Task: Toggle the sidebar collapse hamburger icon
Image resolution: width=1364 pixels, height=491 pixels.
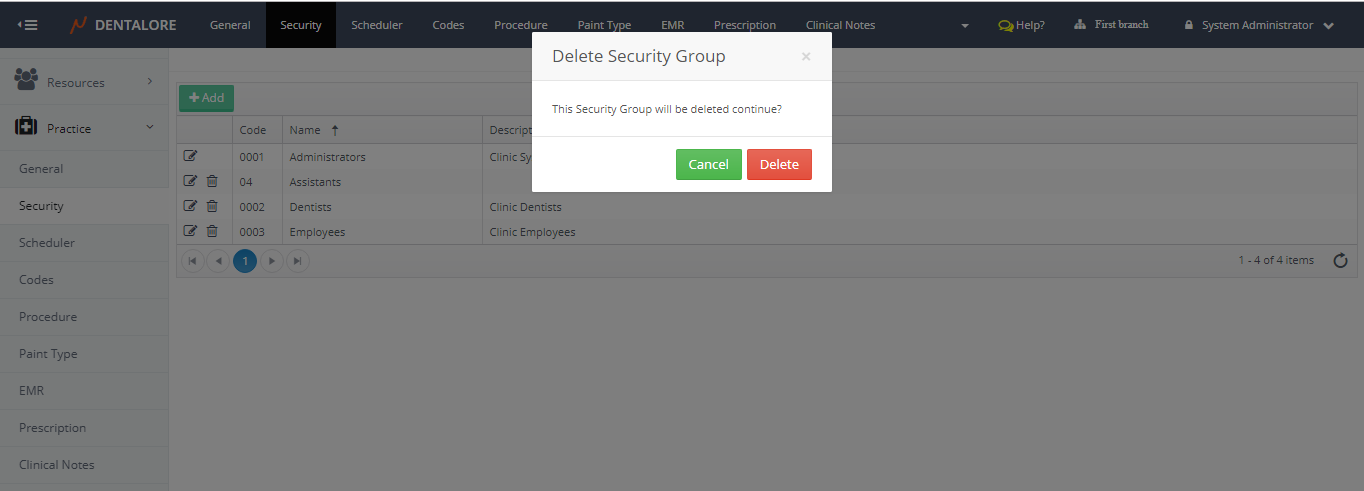Action: (x=28, y=25)
